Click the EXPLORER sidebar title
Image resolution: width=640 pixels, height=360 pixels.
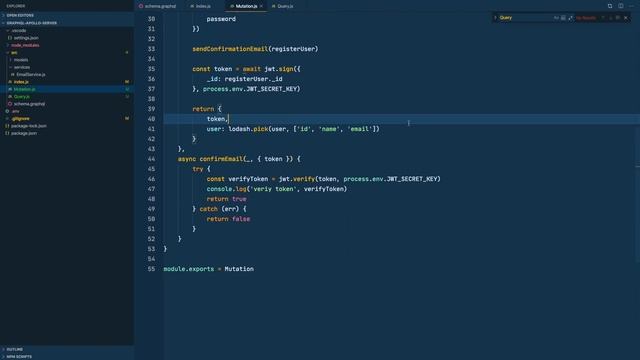click(16, 6)
